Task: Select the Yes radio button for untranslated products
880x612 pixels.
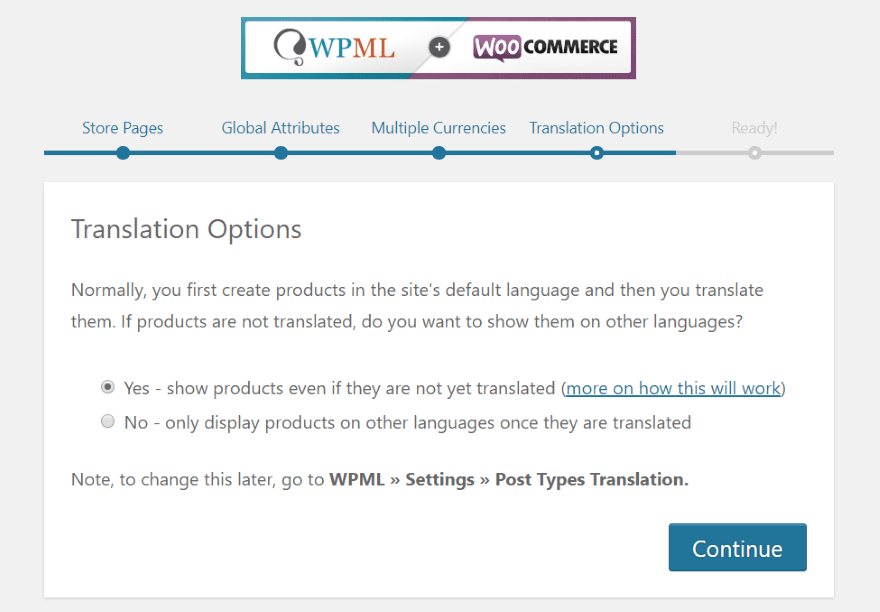Action: [108, 387]
